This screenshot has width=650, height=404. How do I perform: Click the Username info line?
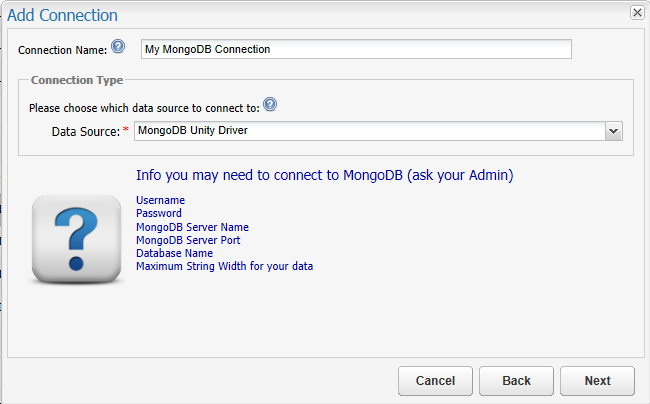point(160,200)
